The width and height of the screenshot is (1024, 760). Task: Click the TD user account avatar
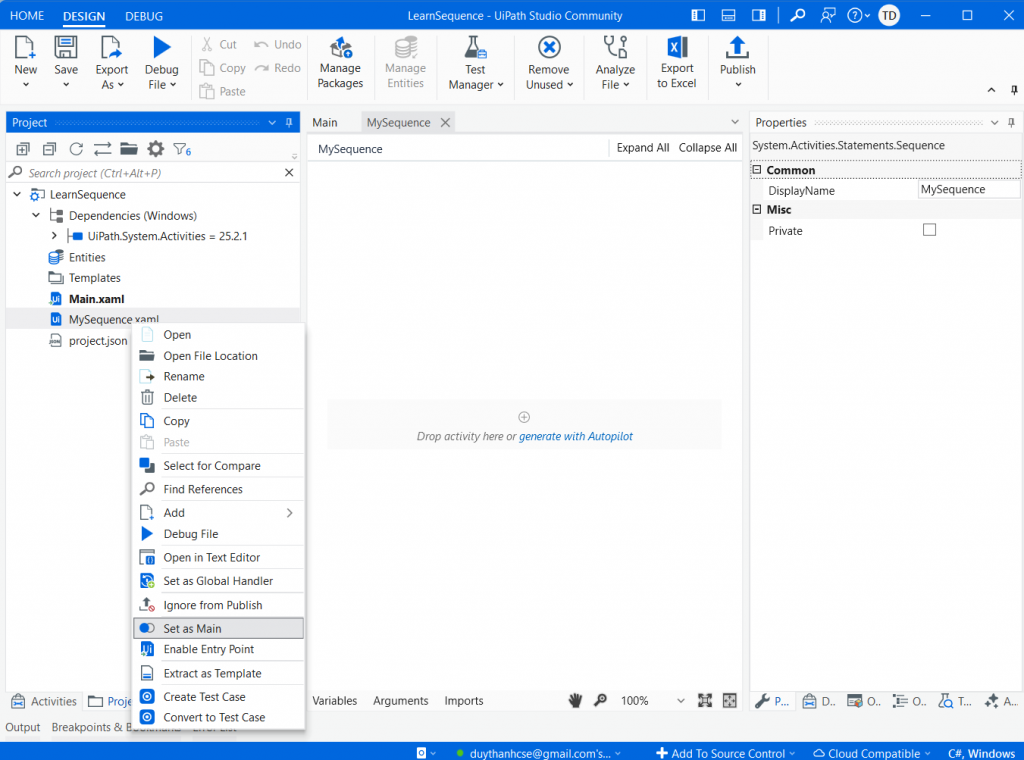pos(889,15)
